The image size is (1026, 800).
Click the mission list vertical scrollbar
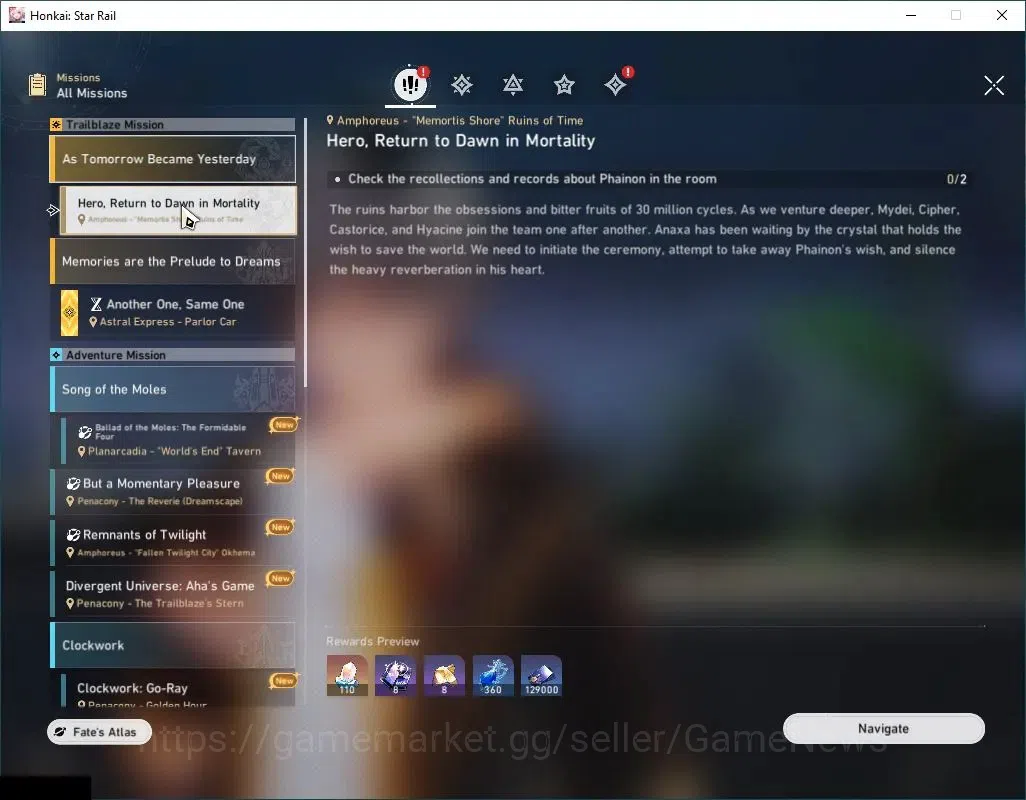tap(305, 252)
